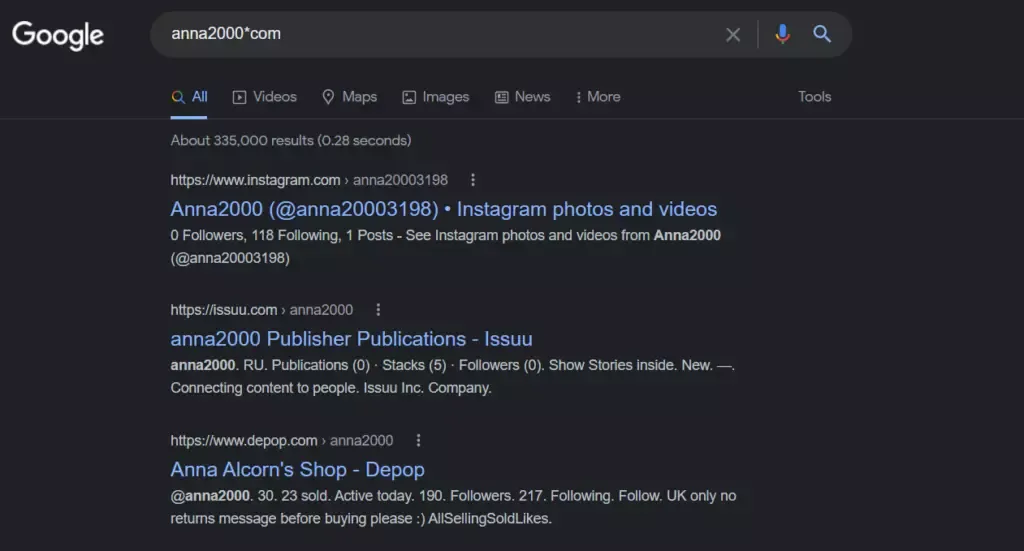Click the depop.com URL breadcrumb
The width and height of the screenshot is (1024, 551).
click(281, 441)
